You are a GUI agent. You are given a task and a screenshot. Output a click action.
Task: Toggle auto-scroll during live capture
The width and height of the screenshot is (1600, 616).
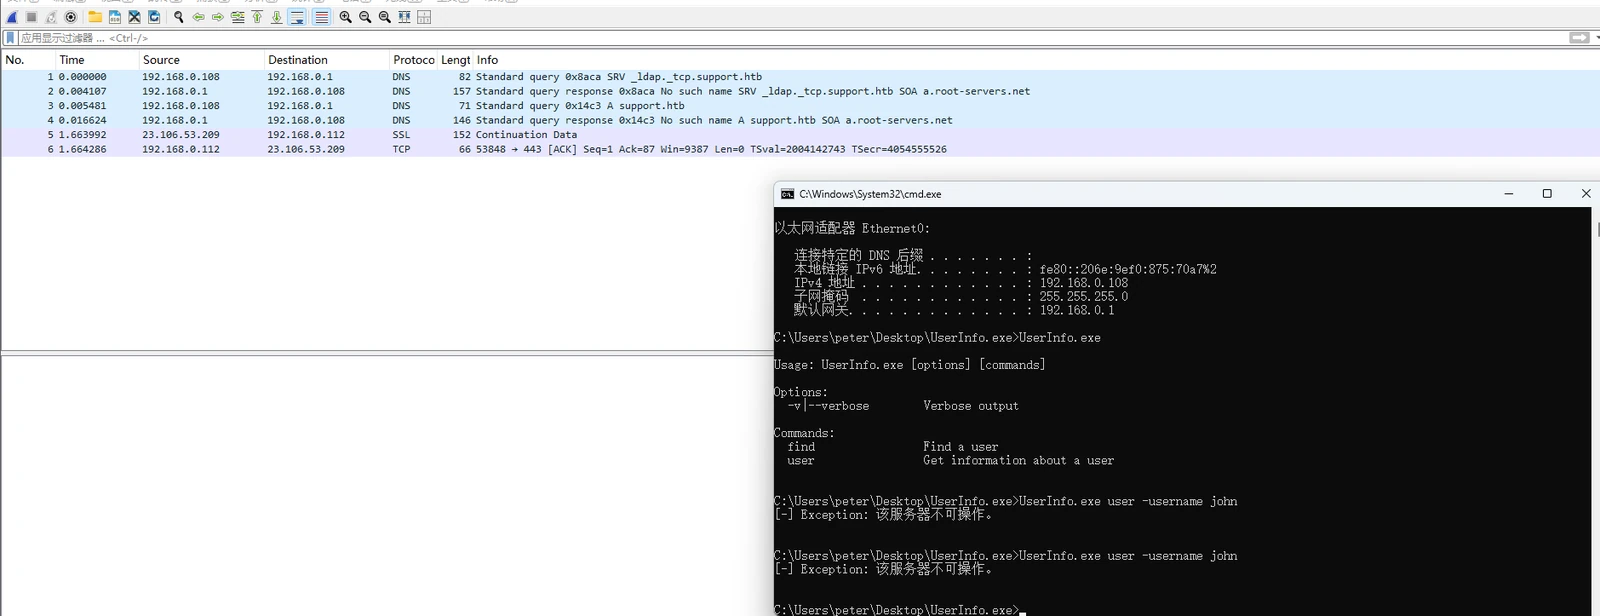pyautogui.click(x=297, y=17)
